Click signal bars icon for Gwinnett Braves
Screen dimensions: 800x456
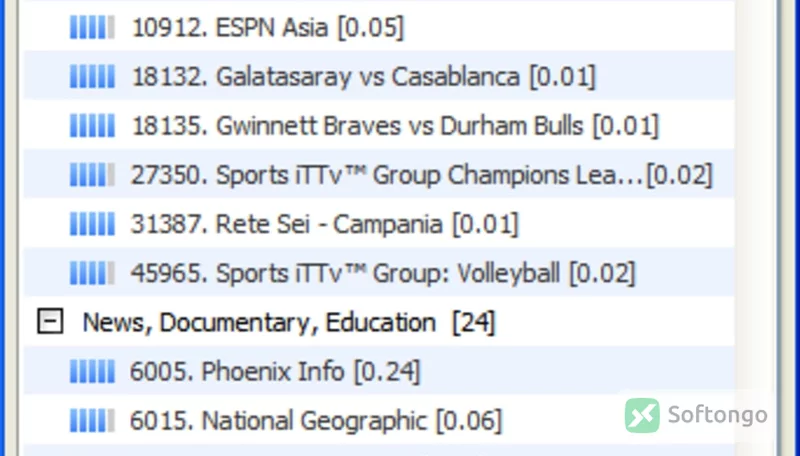pos(92,125)
